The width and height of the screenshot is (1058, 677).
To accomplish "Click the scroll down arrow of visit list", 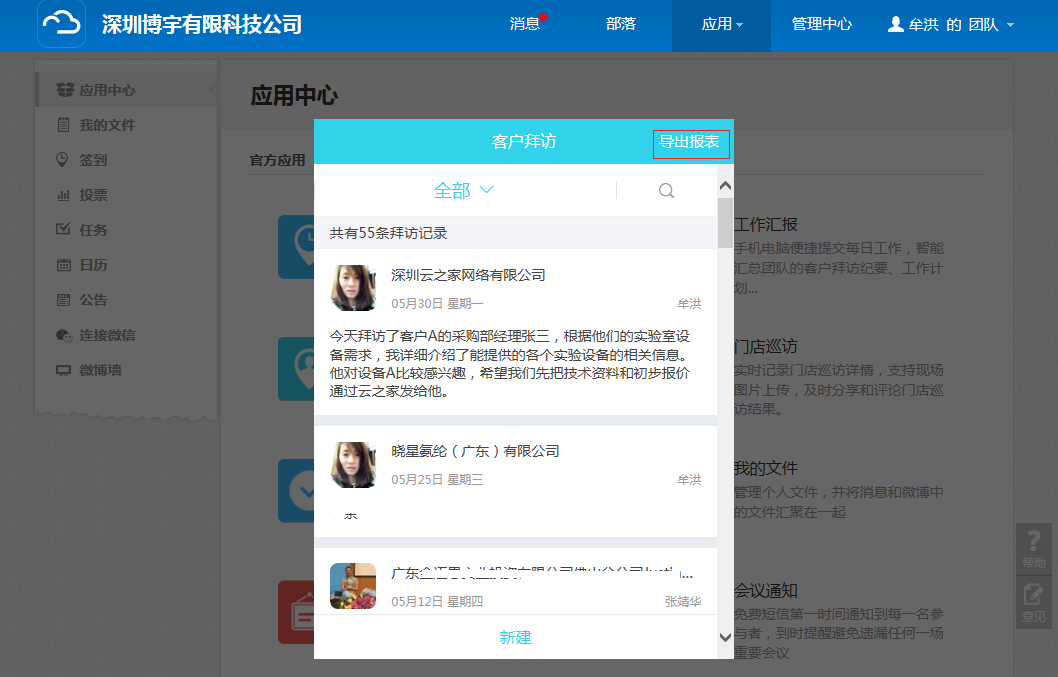I will click(725, 637).
